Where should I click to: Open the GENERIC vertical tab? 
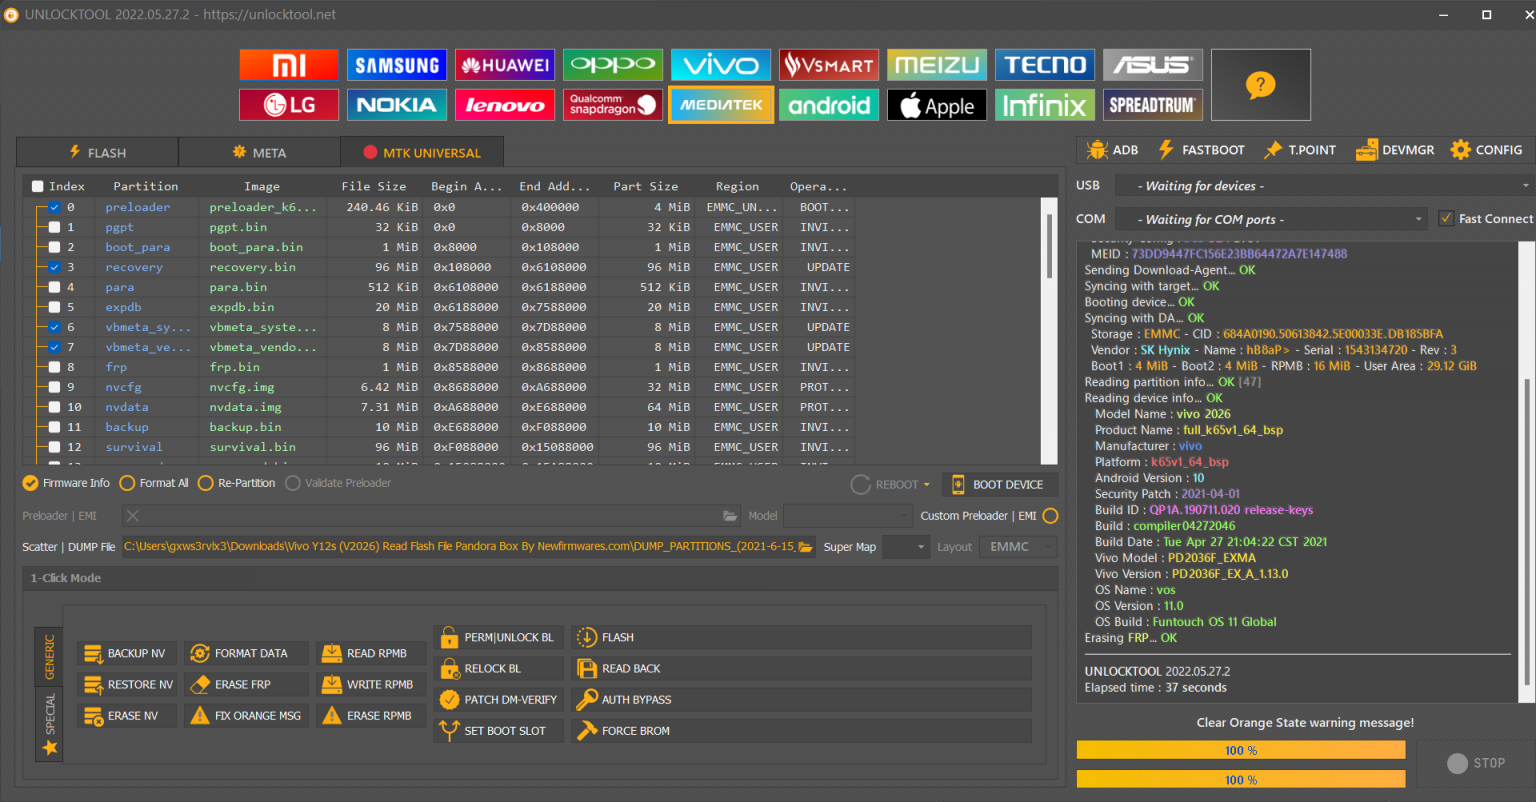click(x=49, y=656)
